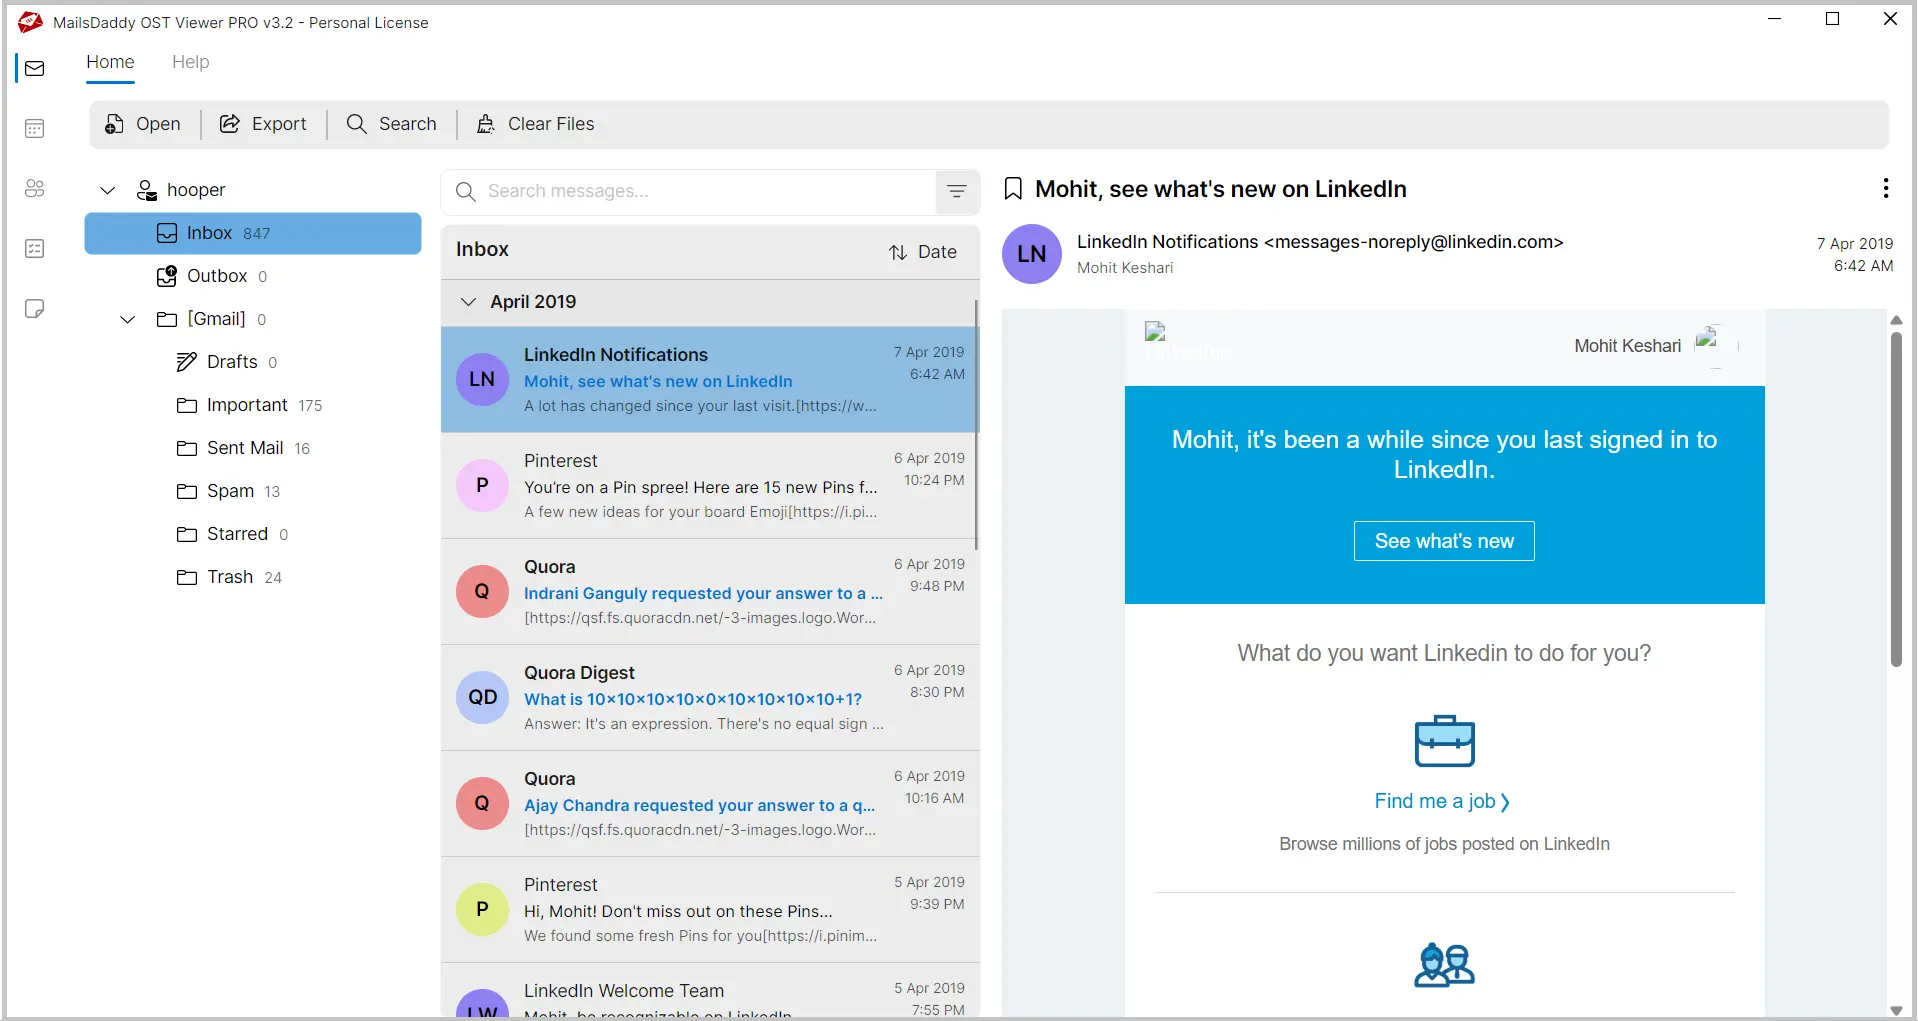
Task: Click the Find me a job link
Action: click(x=1441, y=801)
